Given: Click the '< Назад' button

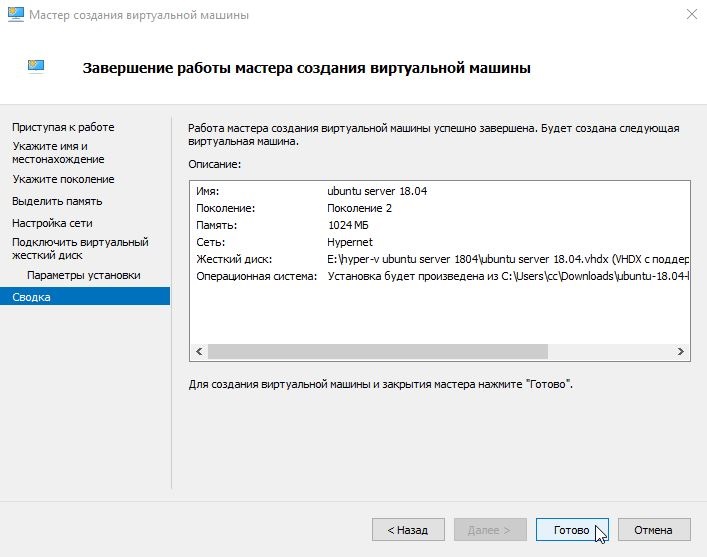Looking at the screenshot, I should pos(408,529).
